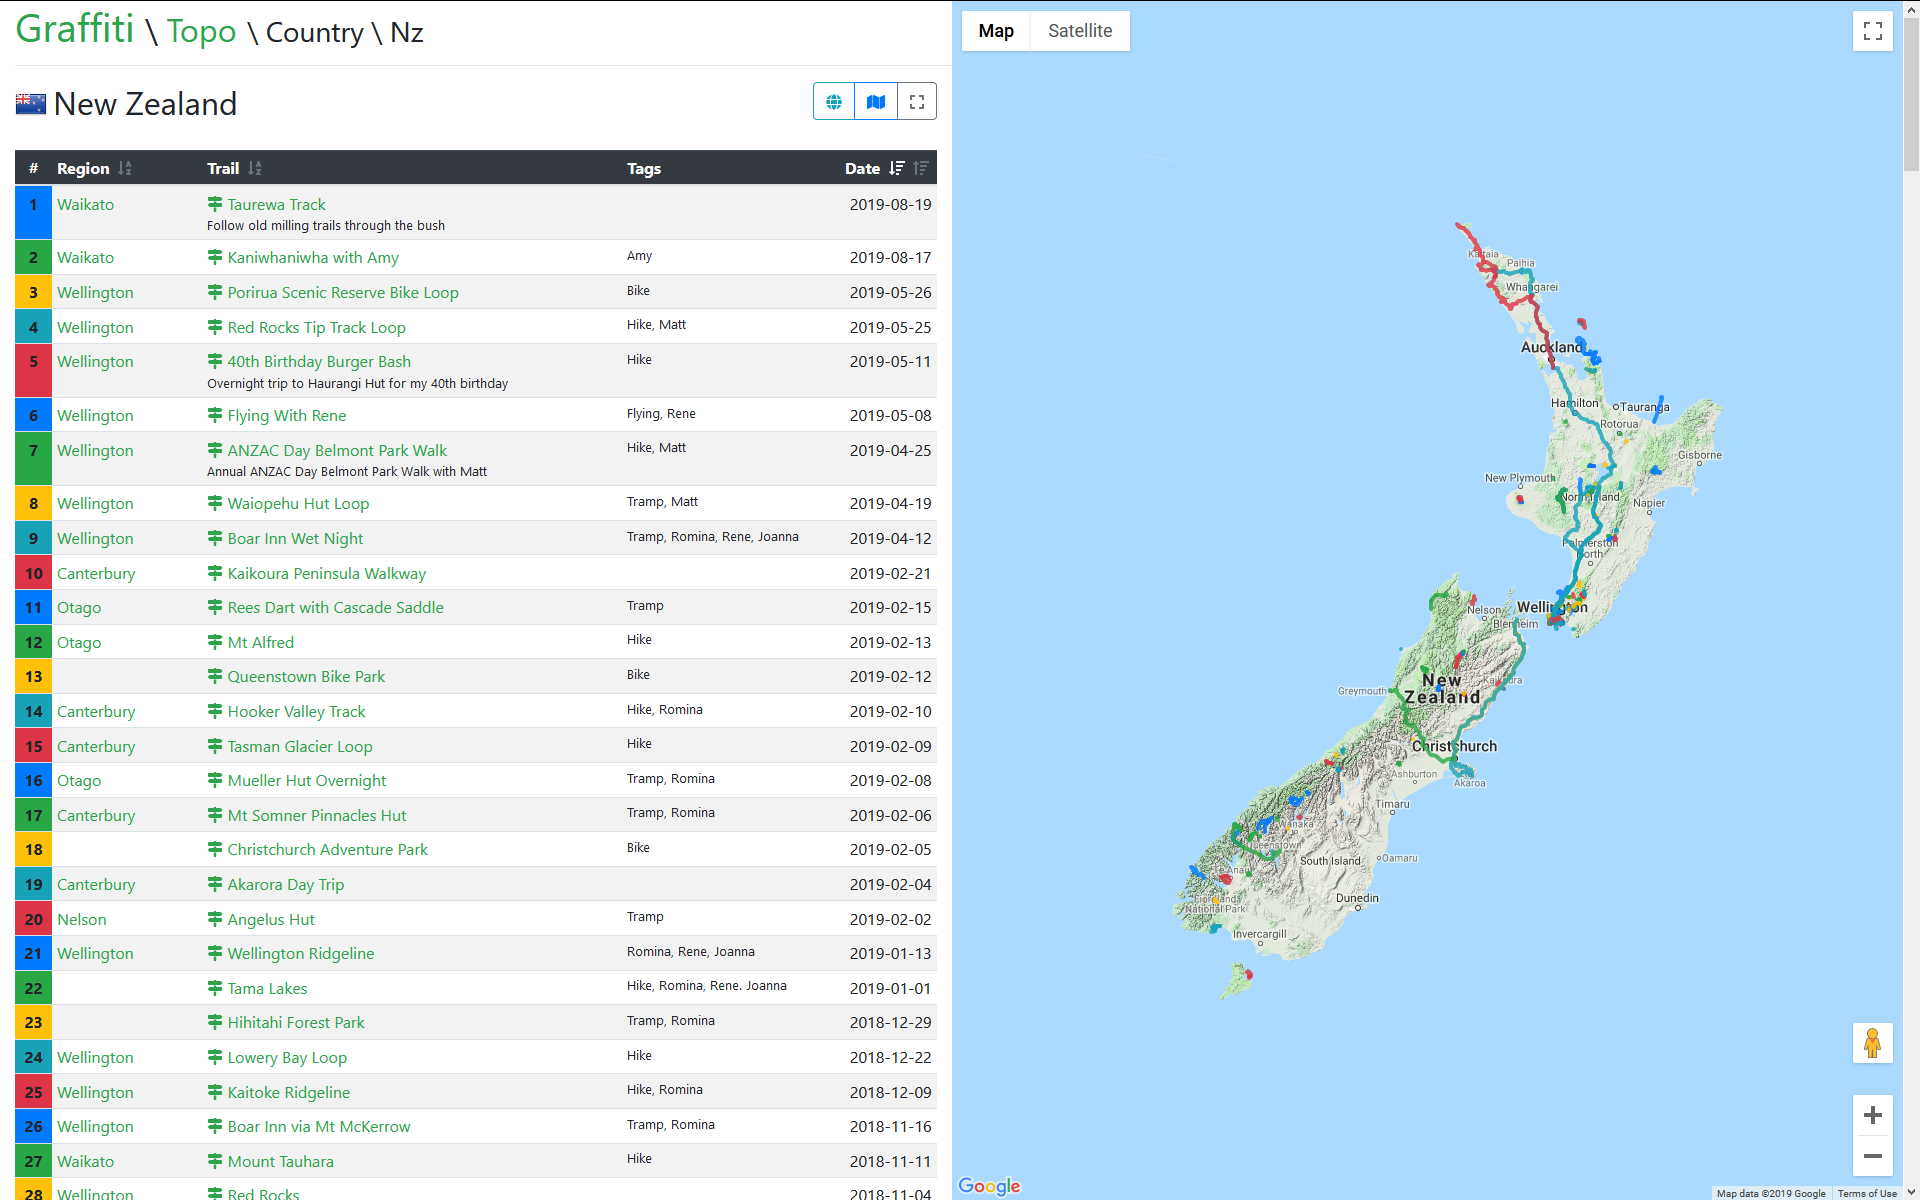Open the Rees Dart with Cascade Saddle trail
Screen dimensions: 1920x1200
pos(335,608)
